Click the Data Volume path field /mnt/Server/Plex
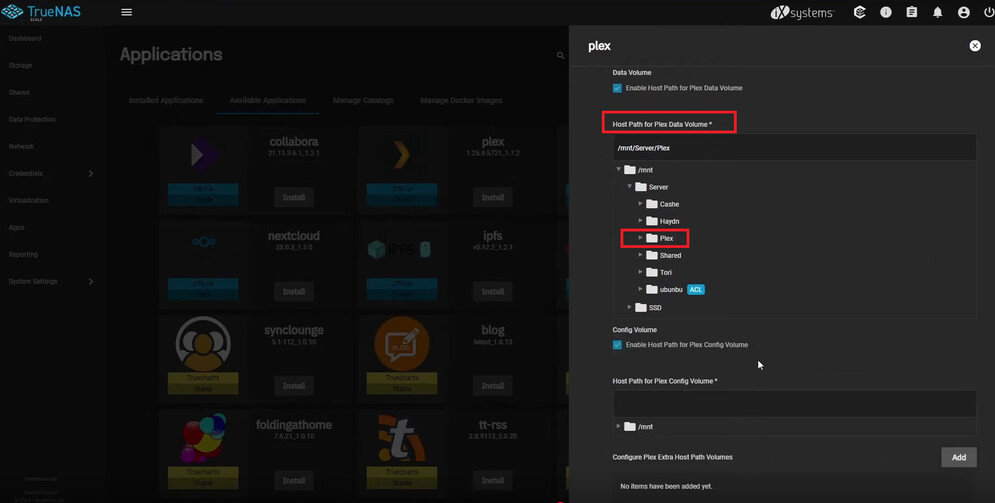995x503 pixels. pyautogui.click(x=794, y=147)
